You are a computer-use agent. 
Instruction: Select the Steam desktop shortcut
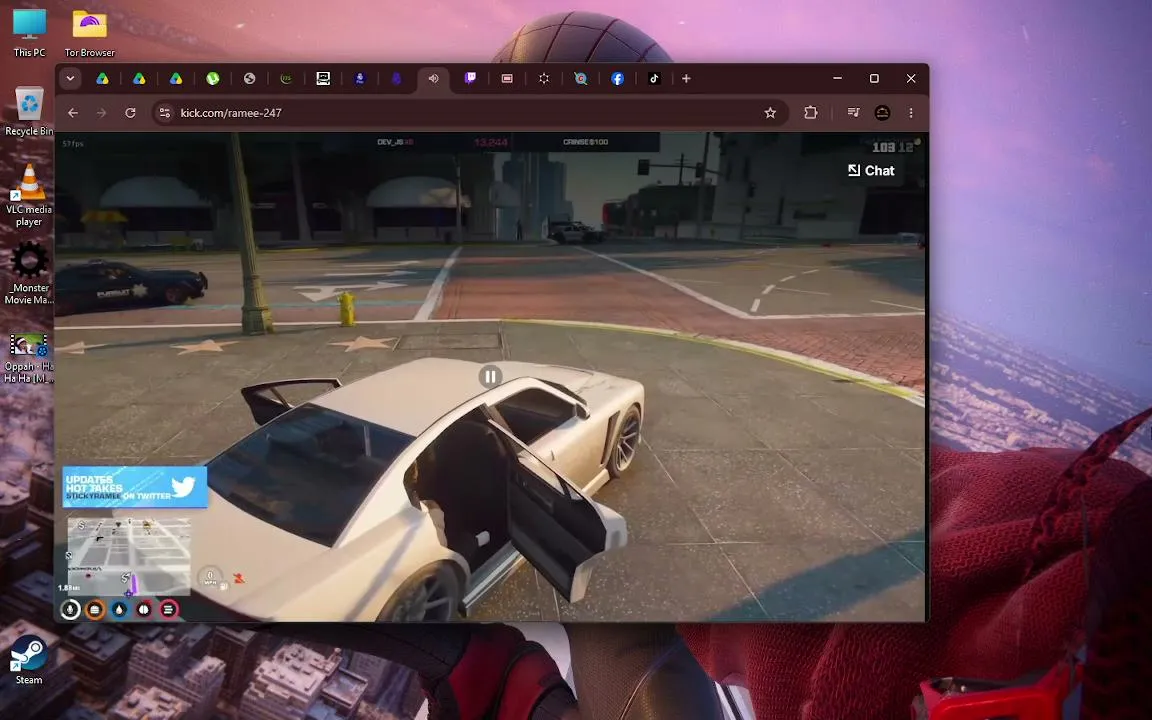(29, 660)
